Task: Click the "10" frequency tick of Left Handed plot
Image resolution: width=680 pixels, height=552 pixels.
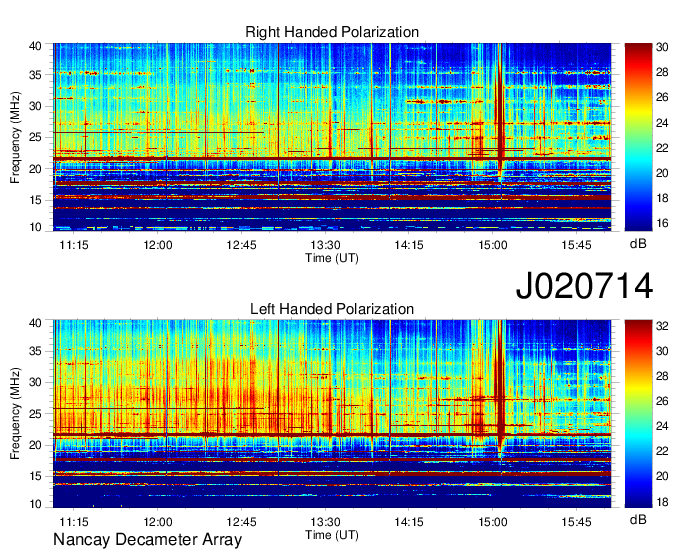Action: click(35, 504)
